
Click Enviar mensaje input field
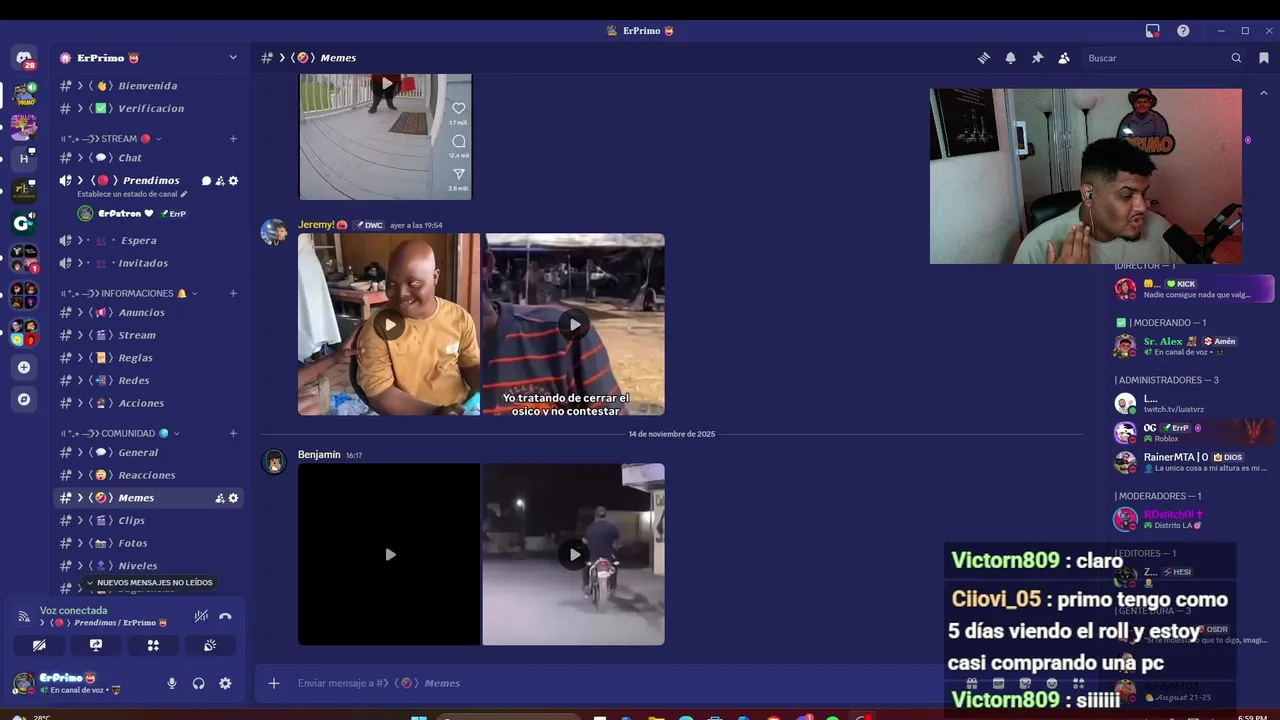tap(600, 683)
